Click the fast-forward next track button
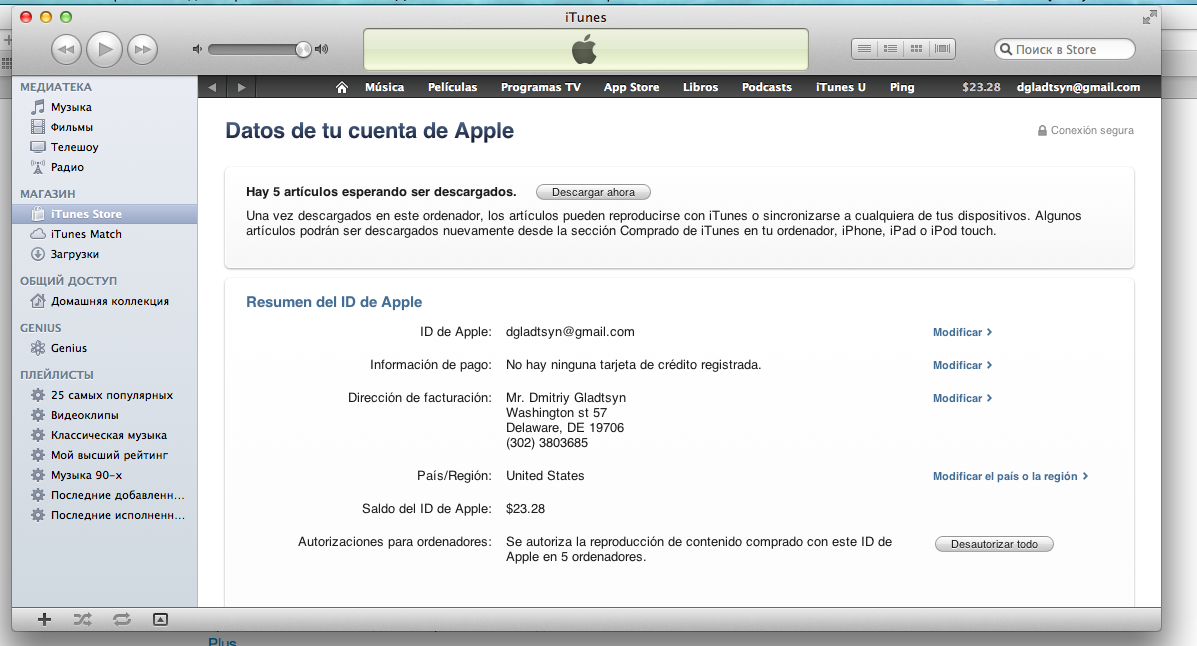This screenshot has width=1197, height=646. tap(142, 50)
